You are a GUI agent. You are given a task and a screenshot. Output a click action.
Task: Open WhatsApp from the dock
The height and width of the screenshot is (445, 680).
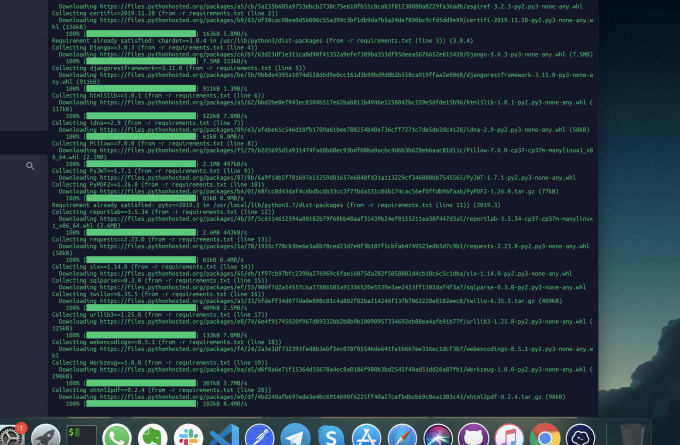pyautogui.click(x=117, y=435)
